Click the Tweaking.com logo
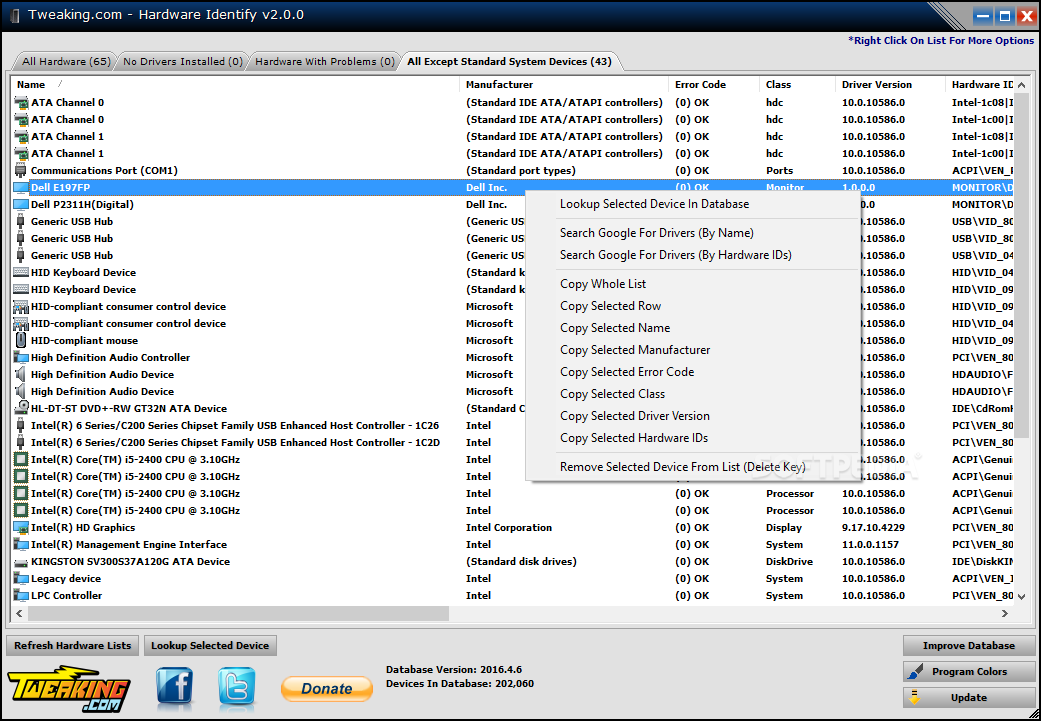The height and width of the screenshot is (721, 1041). click(x=69, y=688)
